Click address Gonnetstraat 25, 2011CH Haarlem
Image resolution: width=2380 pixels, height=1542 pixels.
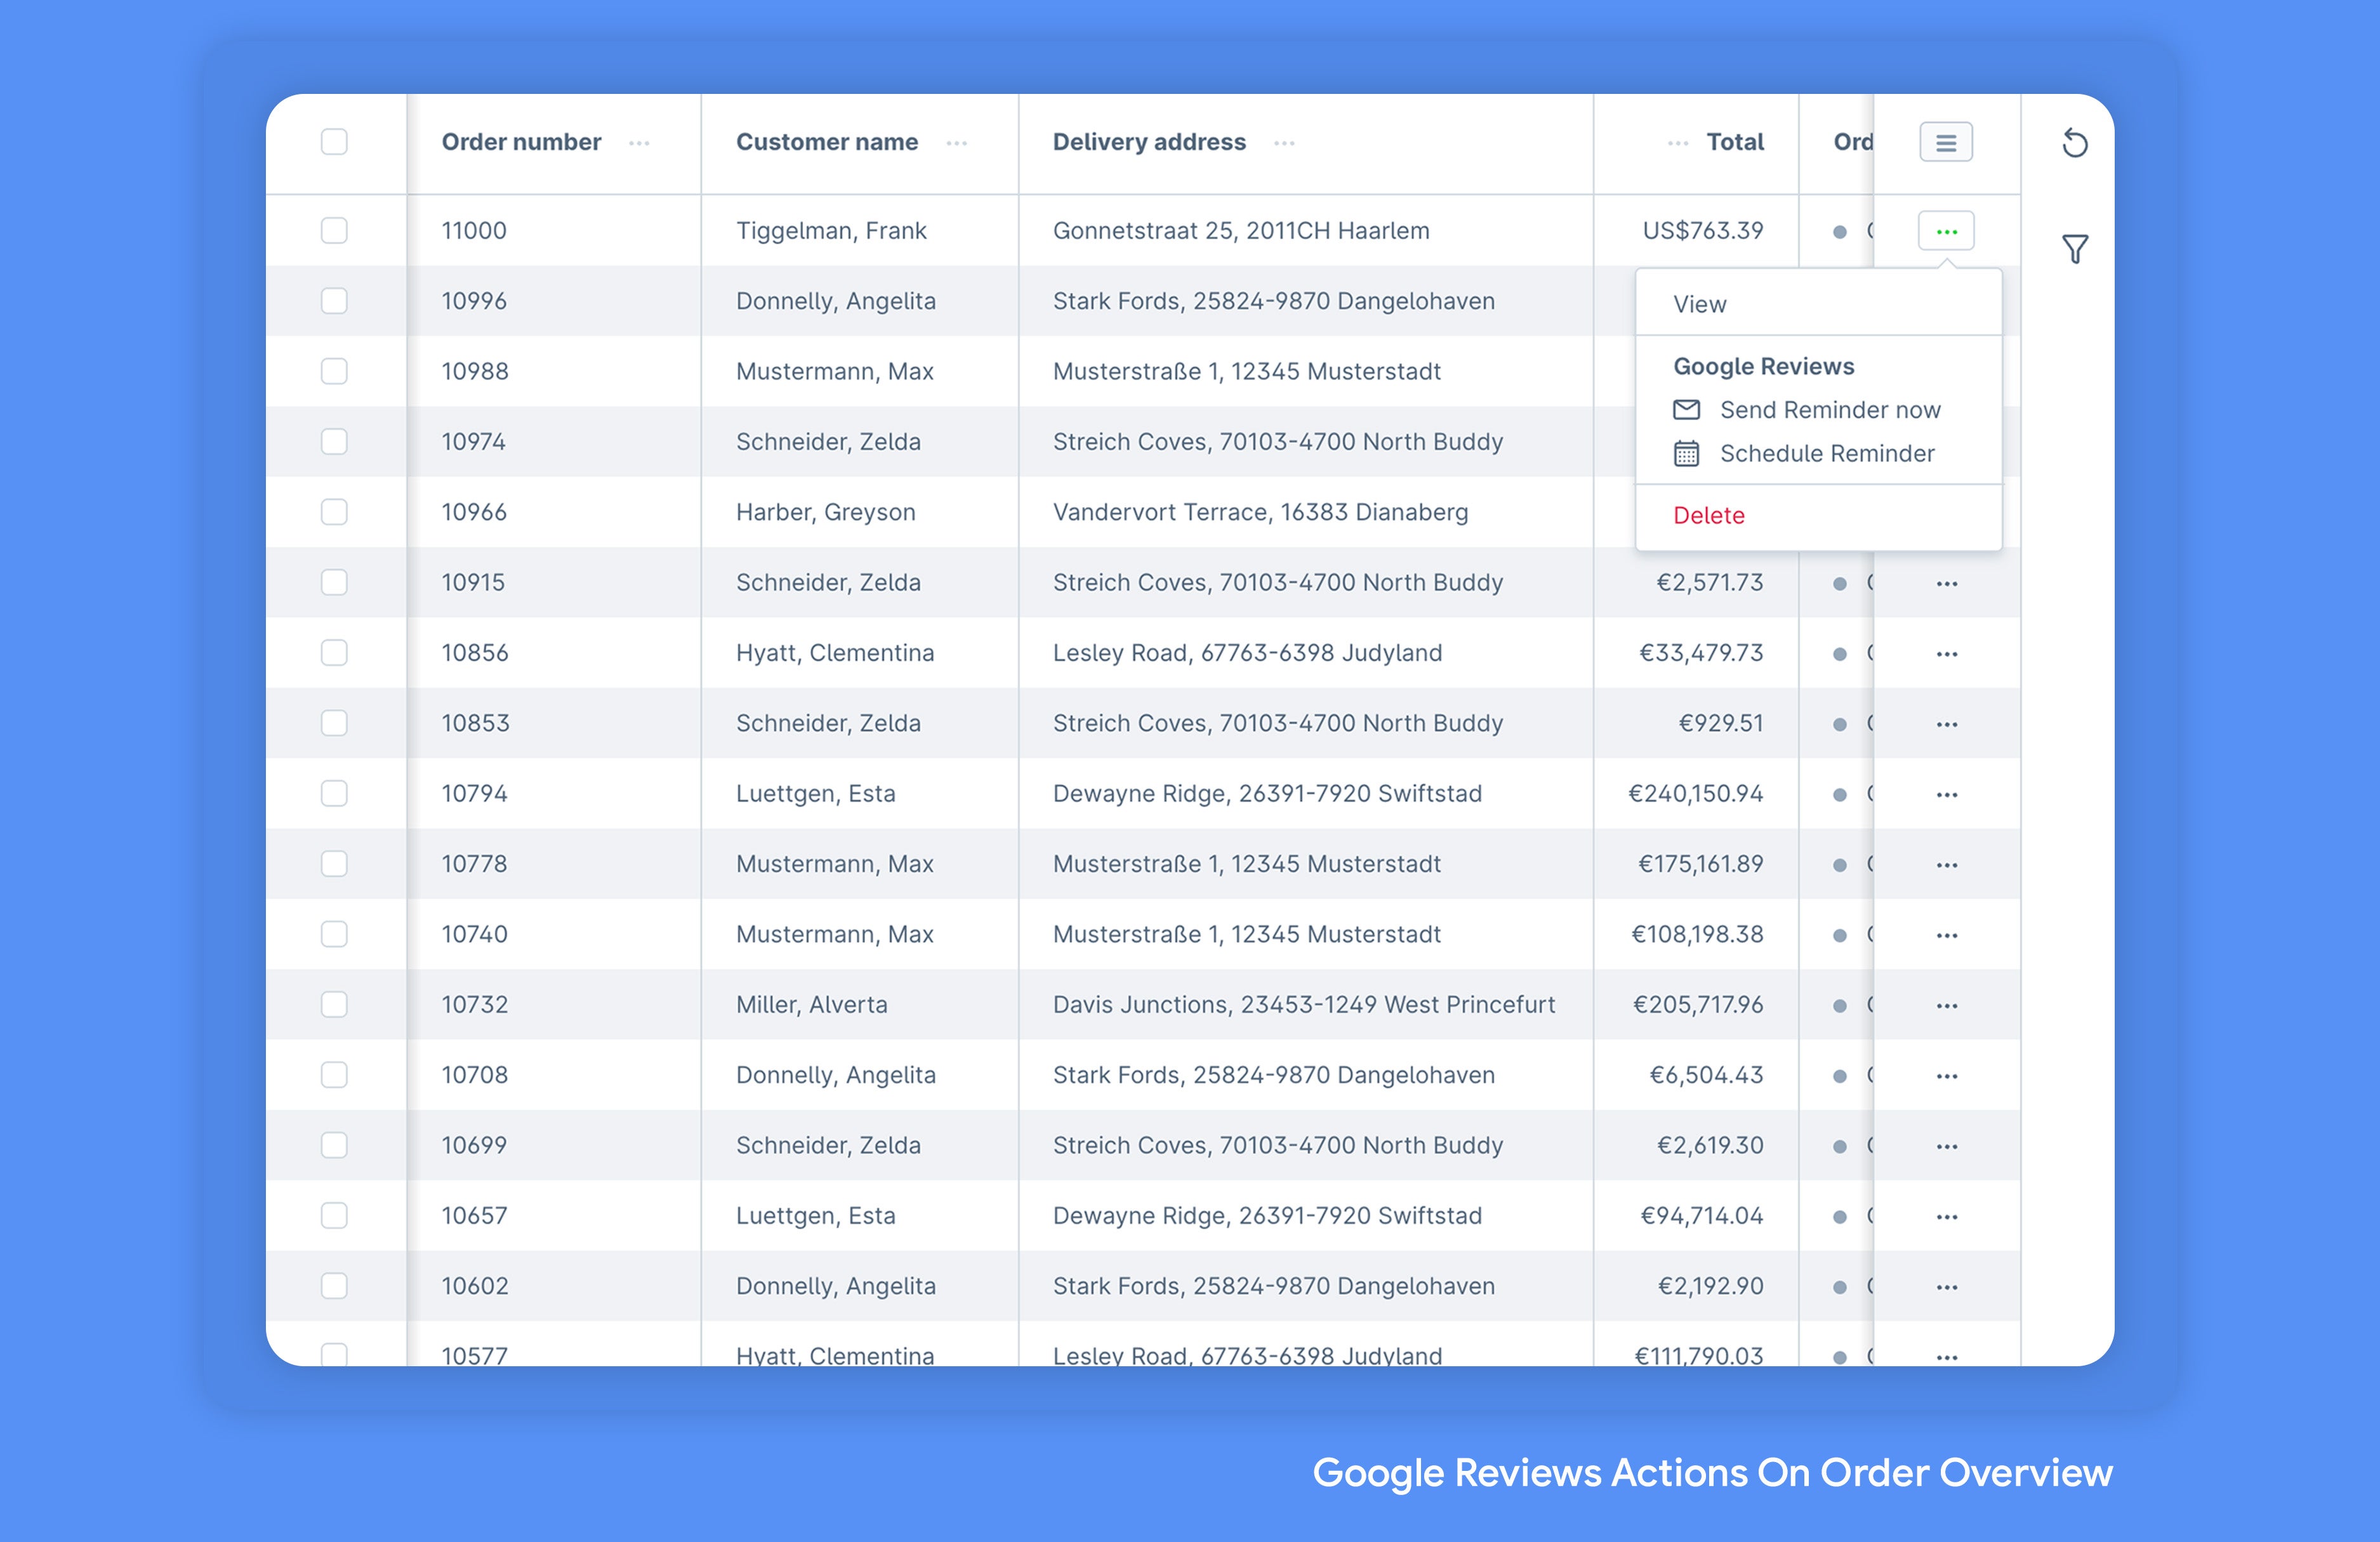[1241, 230]
